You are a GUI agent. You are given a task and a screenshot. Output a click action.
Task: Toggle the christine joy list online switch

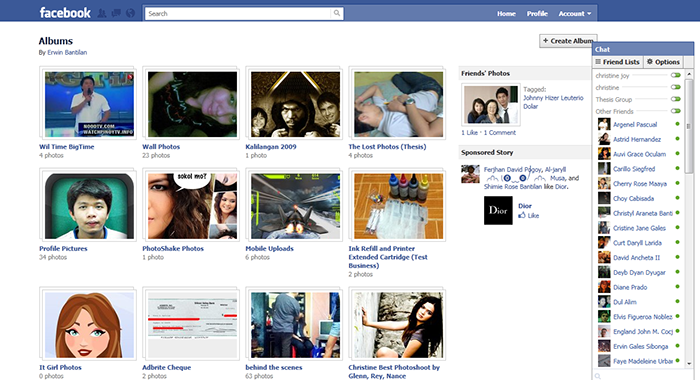coord(676,75)
